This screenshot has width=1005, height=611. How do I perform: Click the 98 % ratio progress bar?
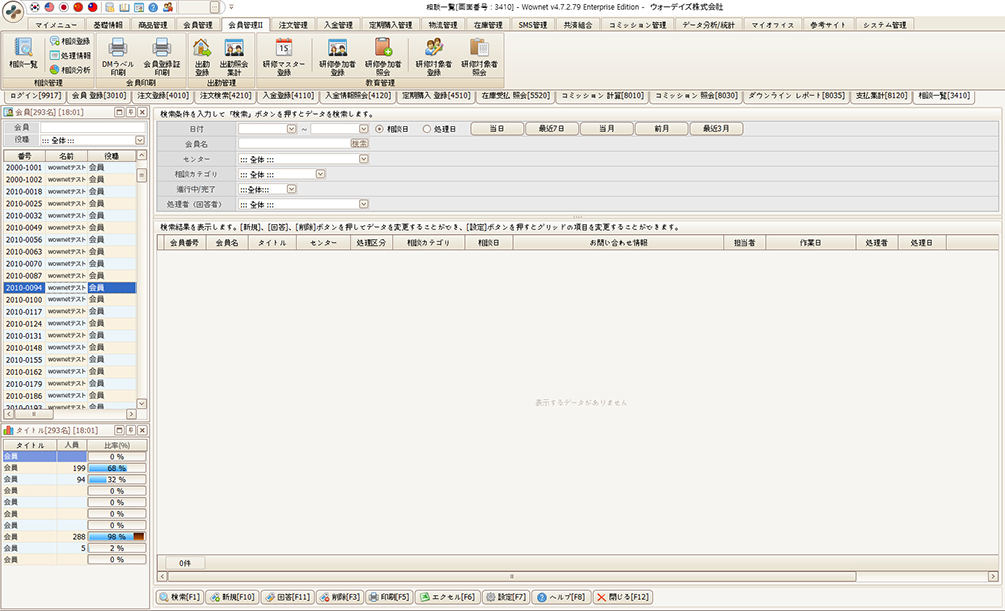(x=117, y=537)
